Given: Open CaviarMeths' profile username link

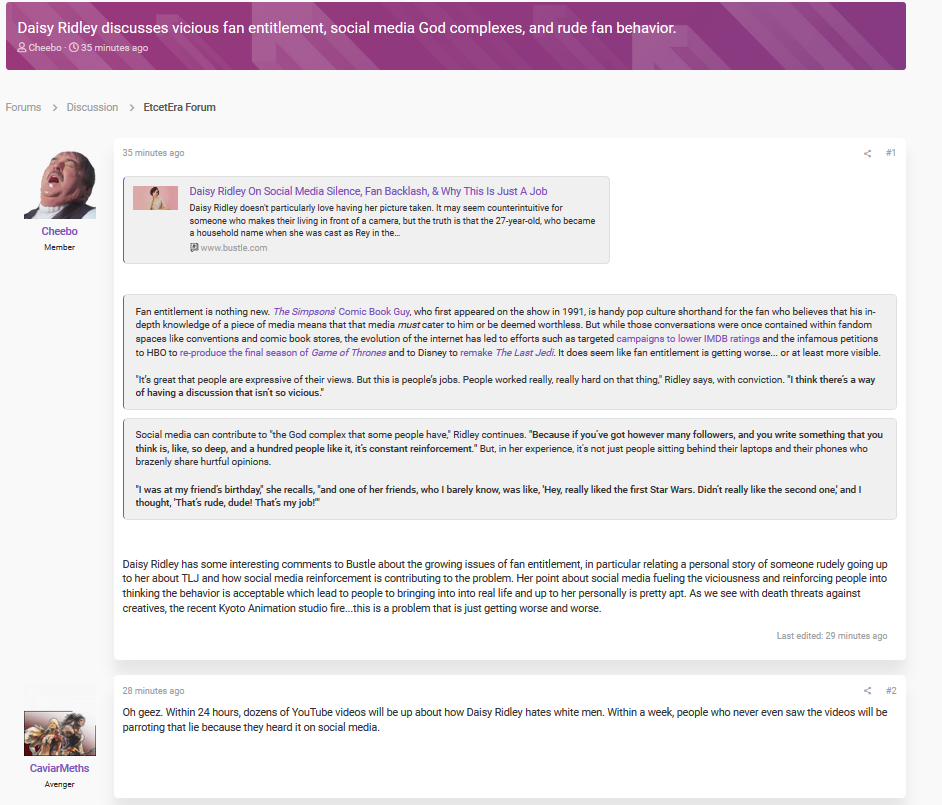Looking at the screenshot, I should click(59, 768).
